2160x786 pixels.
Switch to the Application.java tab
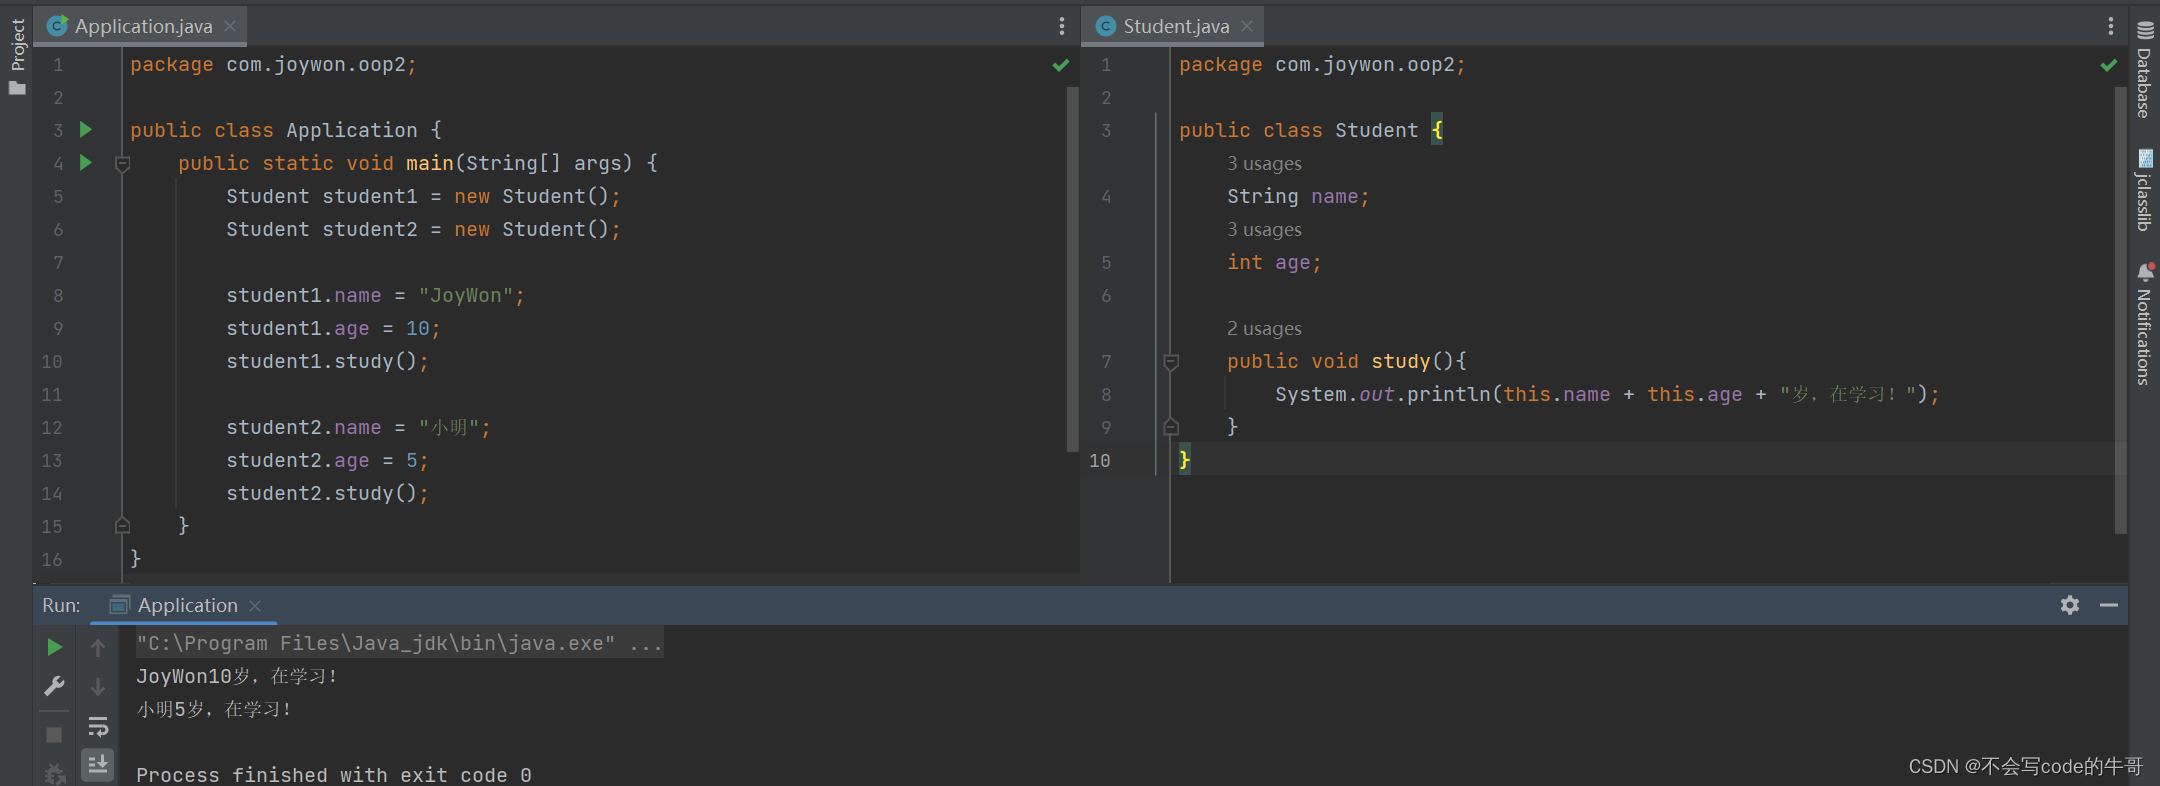[142, 26]
